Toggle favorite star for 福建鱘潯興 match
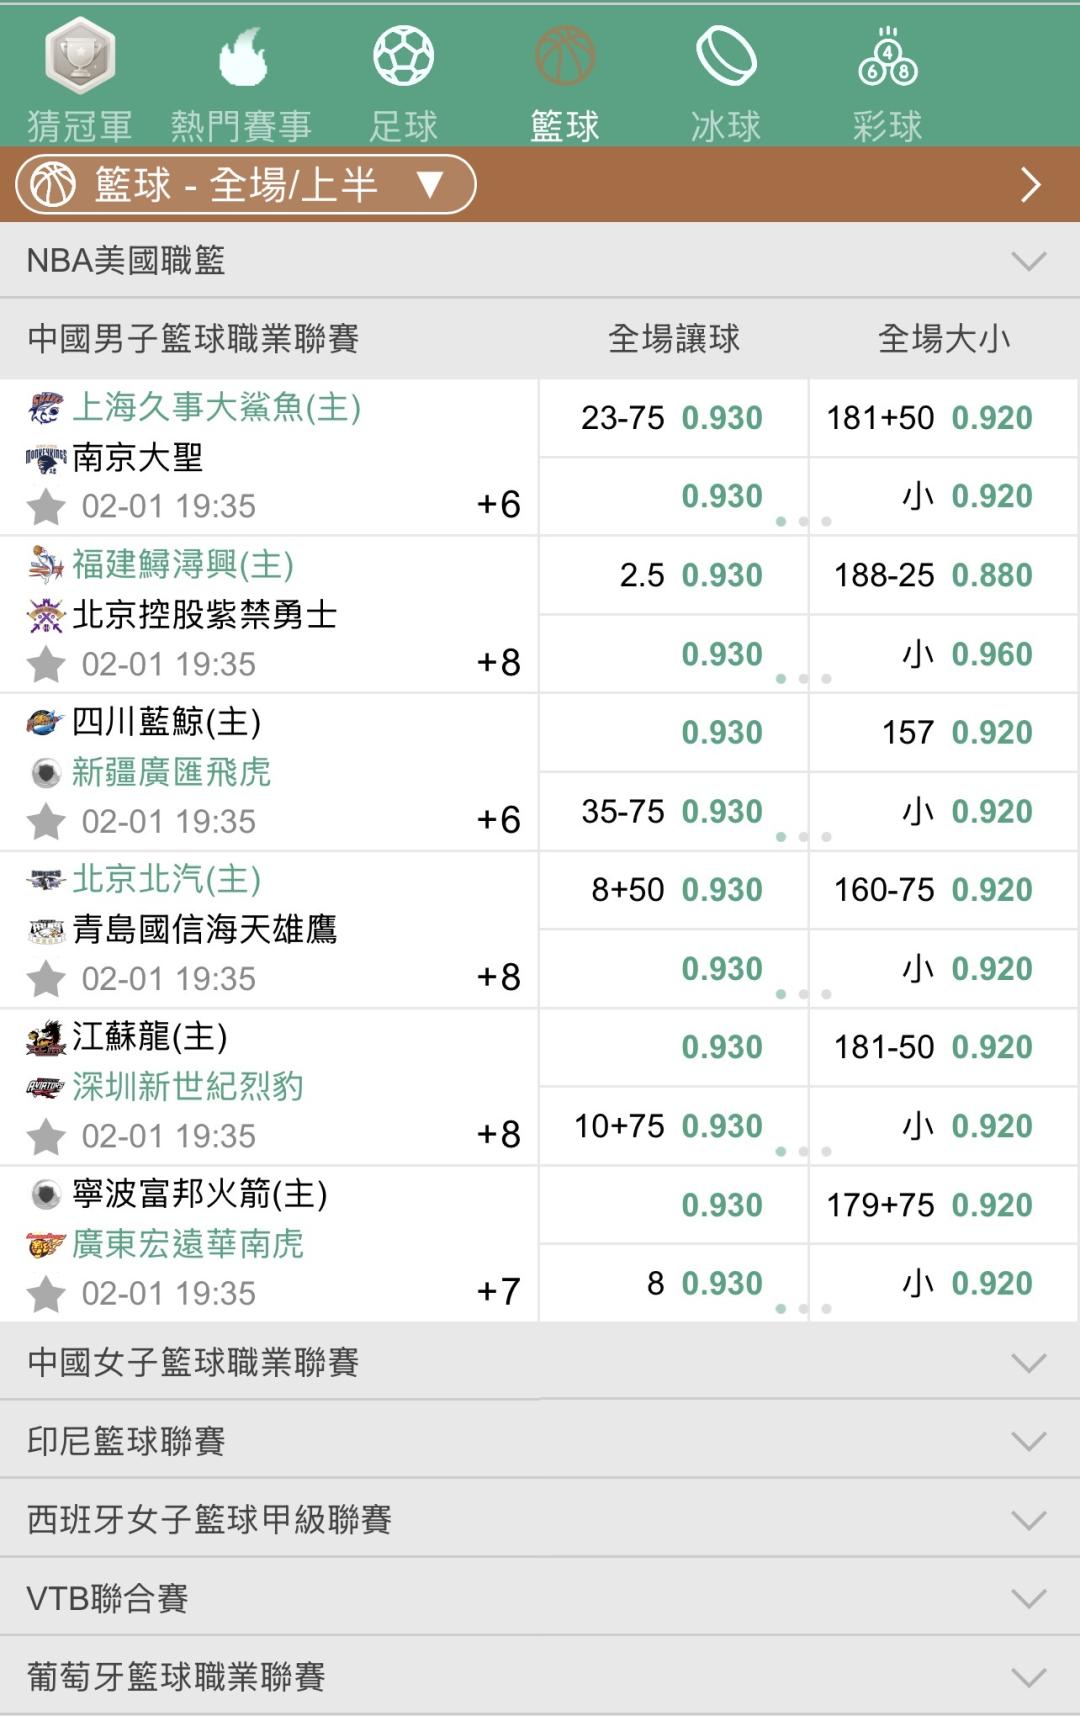The width and height of the screenshot is (1080, 1716). 46,664
